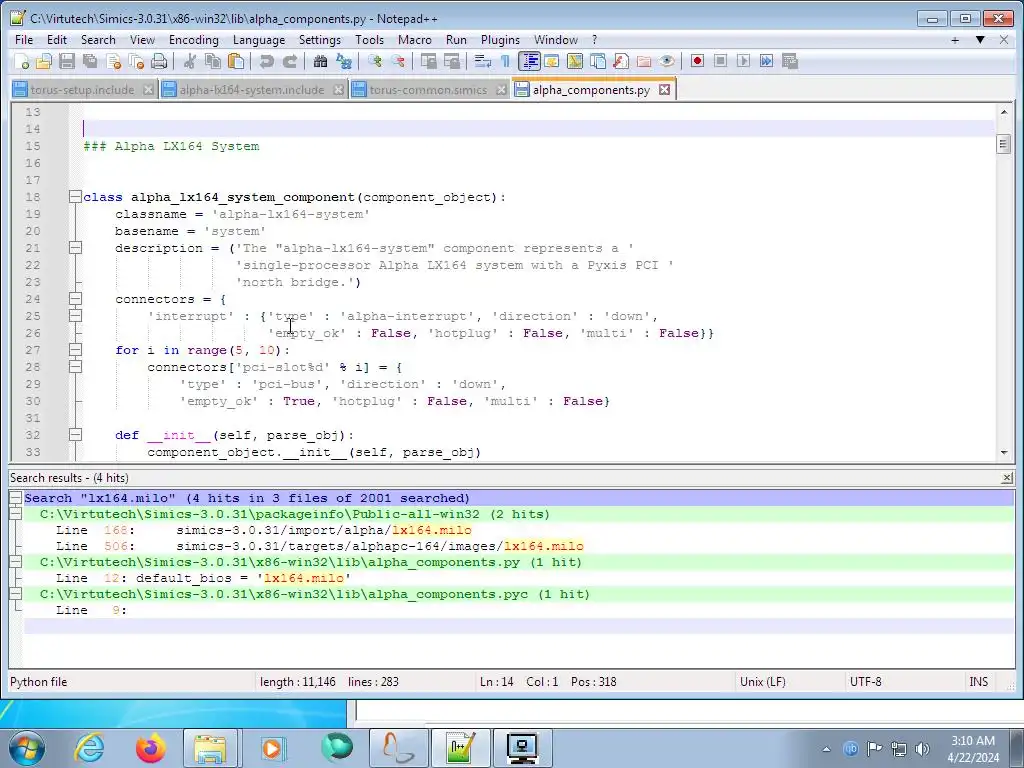
Task: Collapse the class fold on line 18
Action: (75, 197)
